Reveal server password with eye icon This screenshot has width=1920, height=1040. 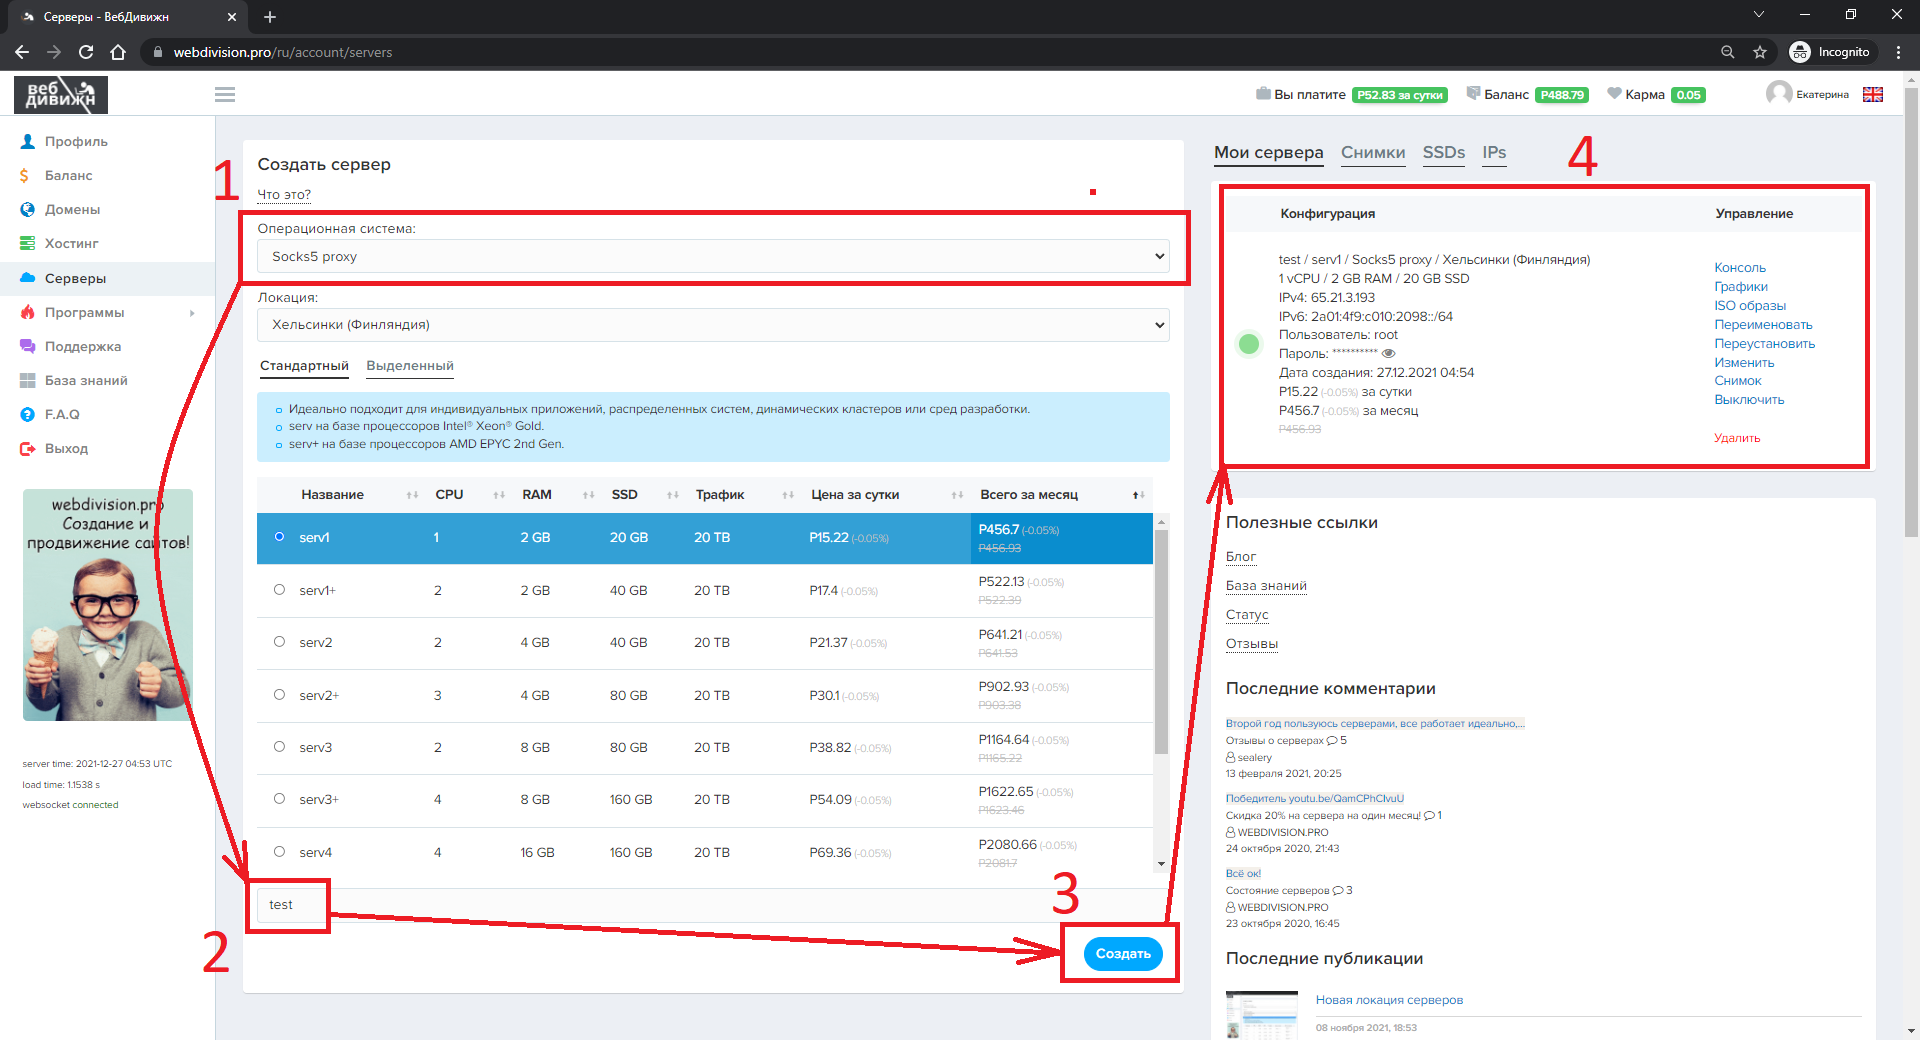[1388, 353]
